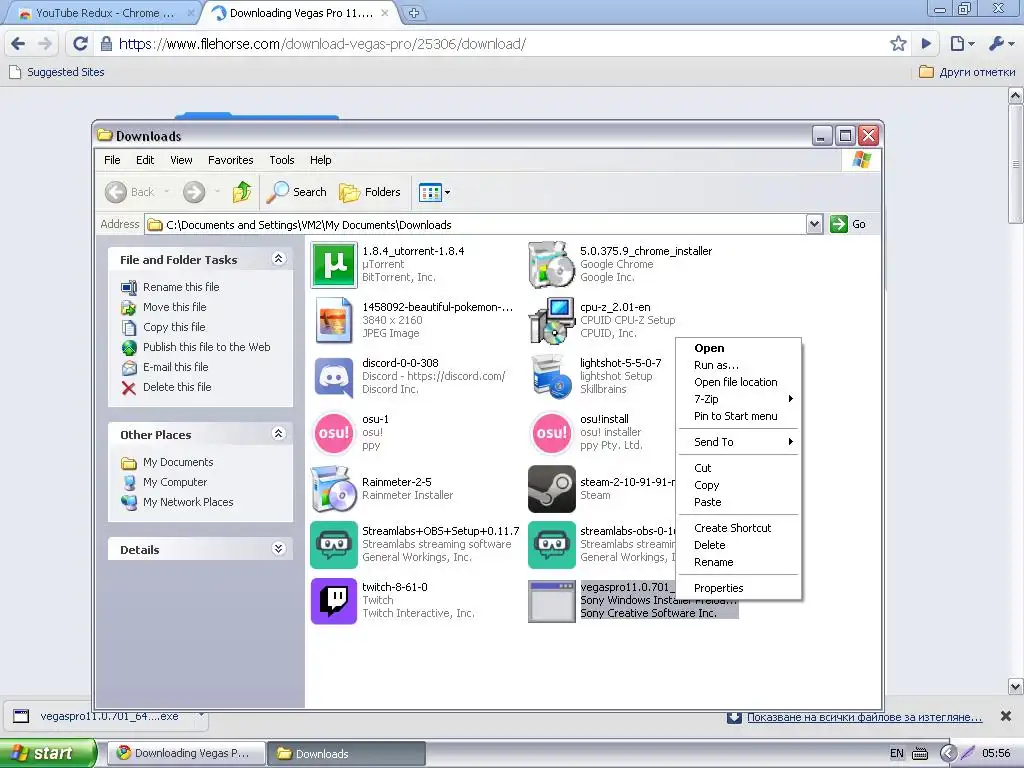This screenshot has width=1024, height=768.
Task: Select the beautiful-pokemon JPEG image icon
Action: (334, 321)
